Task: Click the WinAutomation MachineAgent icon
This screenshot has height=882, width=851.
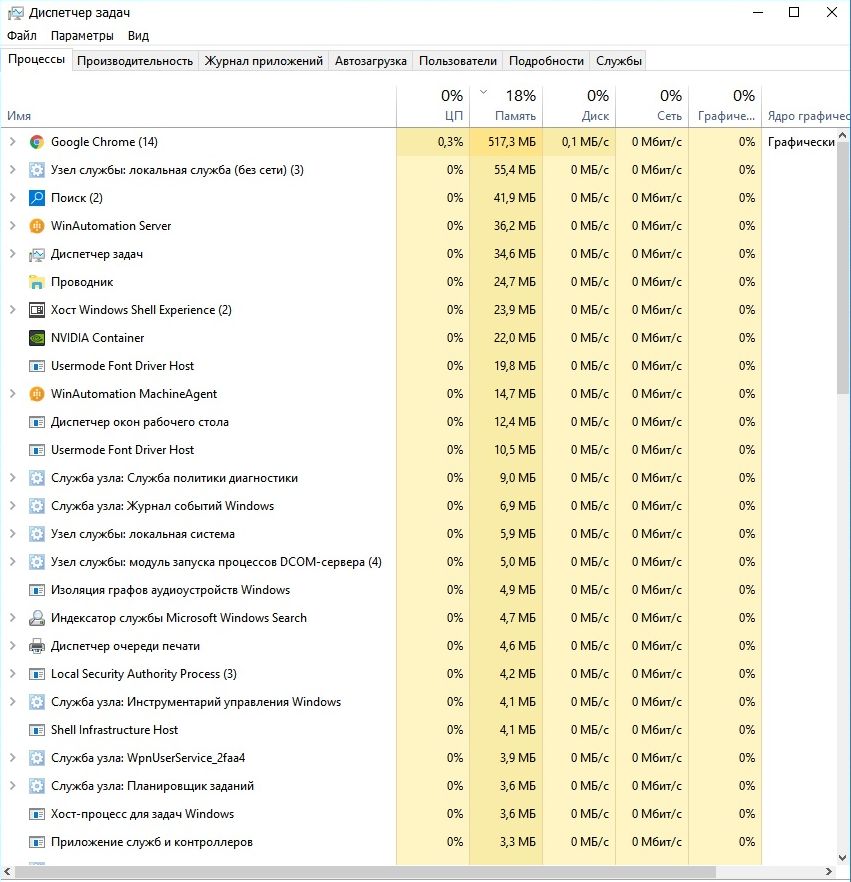Action: tap(37, 394)
